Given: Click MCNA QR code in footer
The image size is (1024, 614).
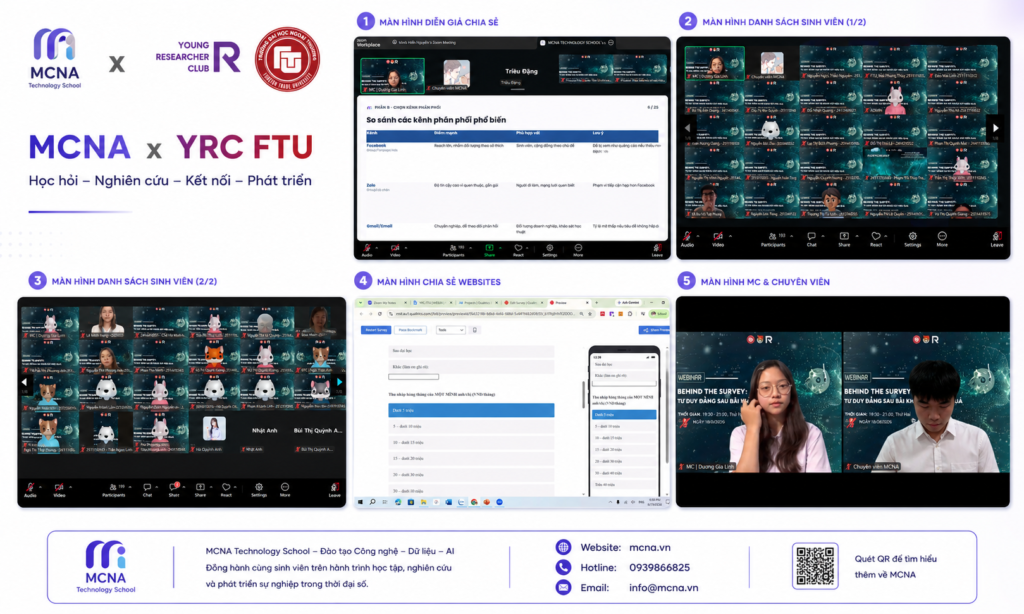Looking at the screenshot, I should pyautogui.click(x=815, y=566).
